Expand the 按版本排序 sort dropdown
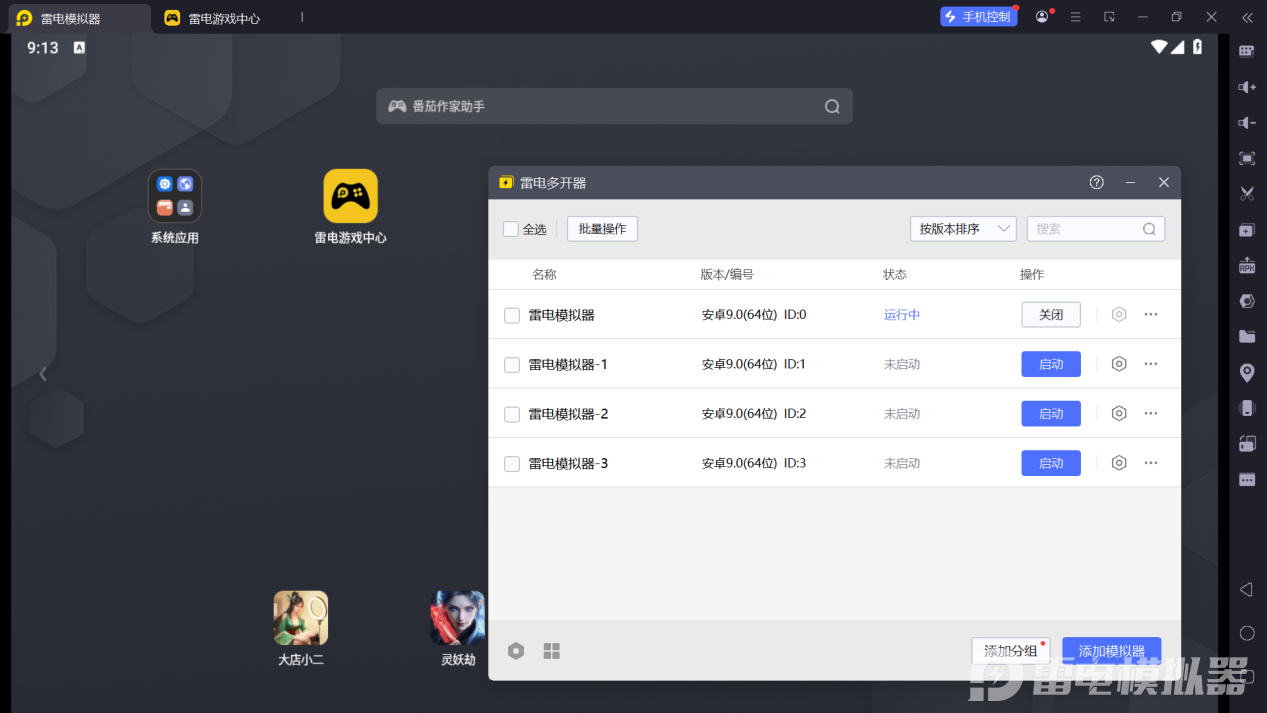 [963, 229]
